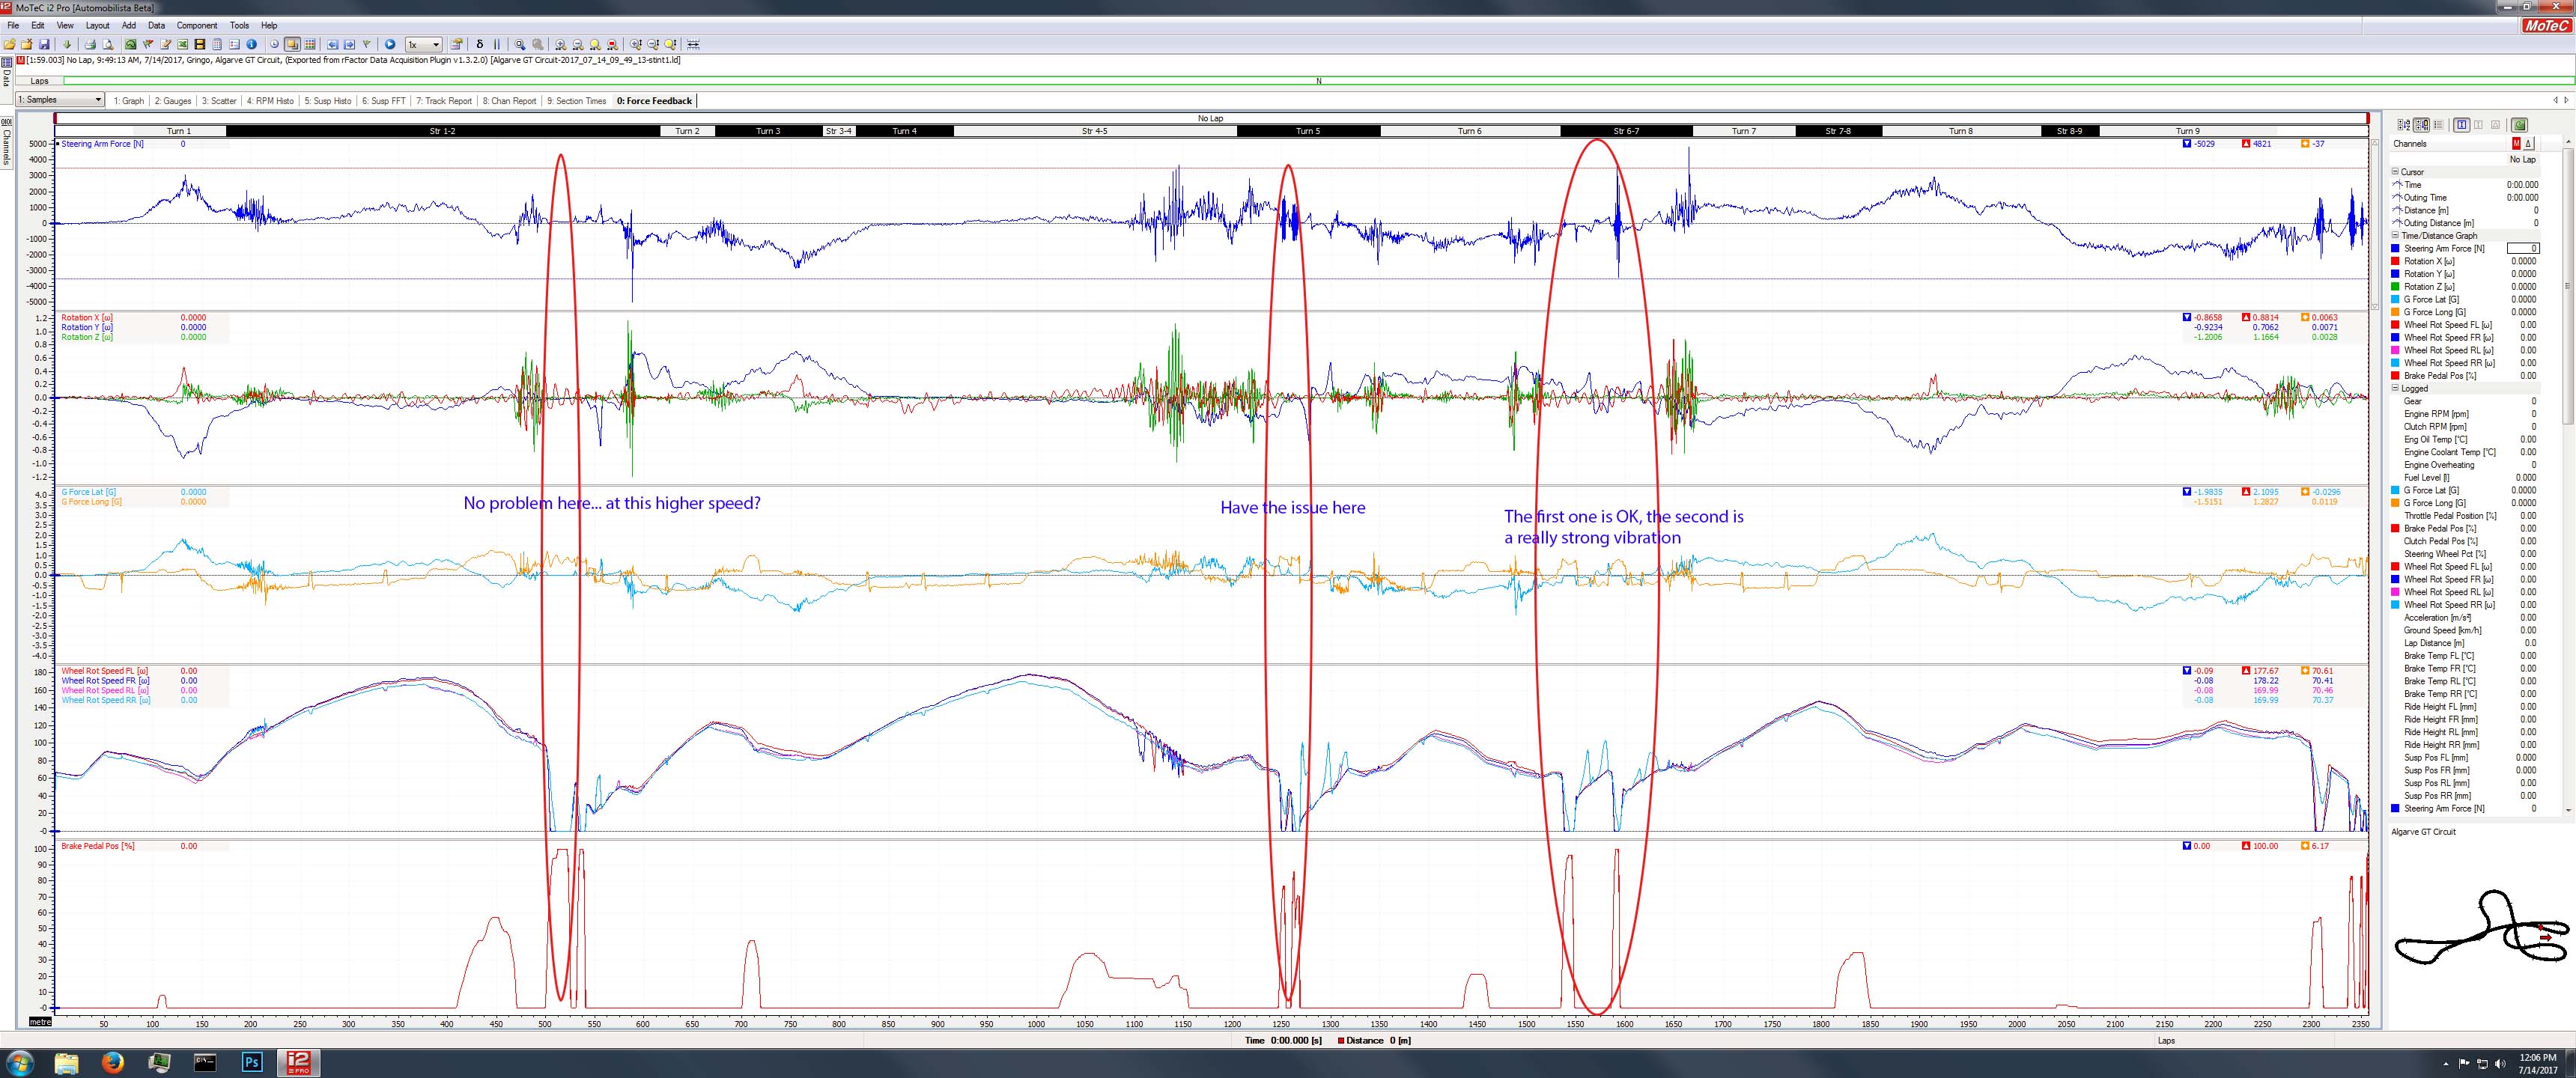Toggle delta variance symbol icon
2576x1078 pixels.
(x=480, y=44)
